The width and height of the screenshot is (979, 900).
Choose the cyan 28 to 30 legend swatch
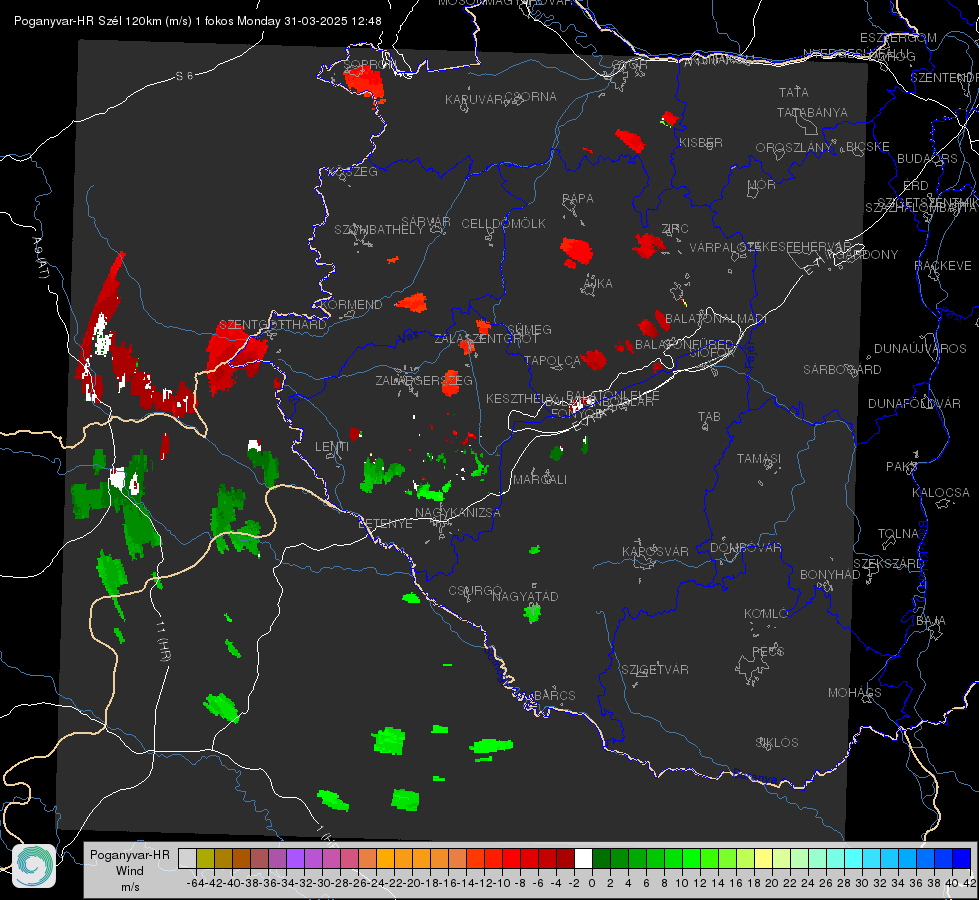click(x=854, y=858)
